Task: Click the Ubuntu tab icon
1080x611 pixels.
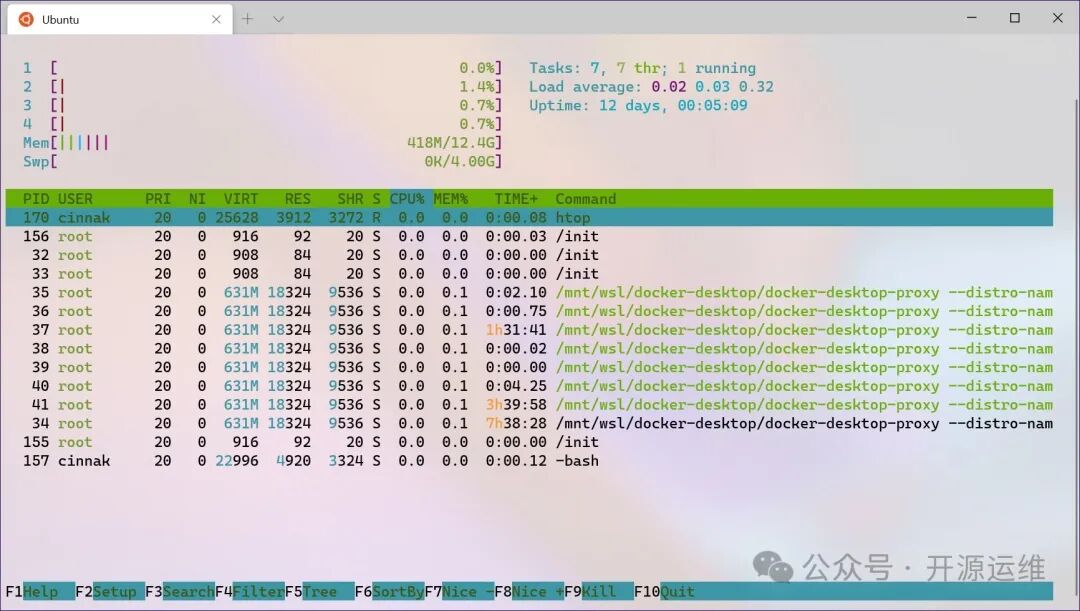Action: tap(26, 19)
